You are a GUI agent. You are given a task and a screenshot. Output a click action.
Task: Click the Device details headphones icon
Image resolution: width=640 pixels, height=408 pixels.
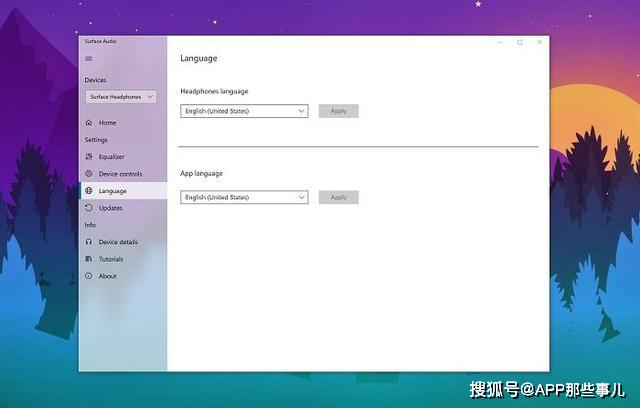(x=89, y=242)
